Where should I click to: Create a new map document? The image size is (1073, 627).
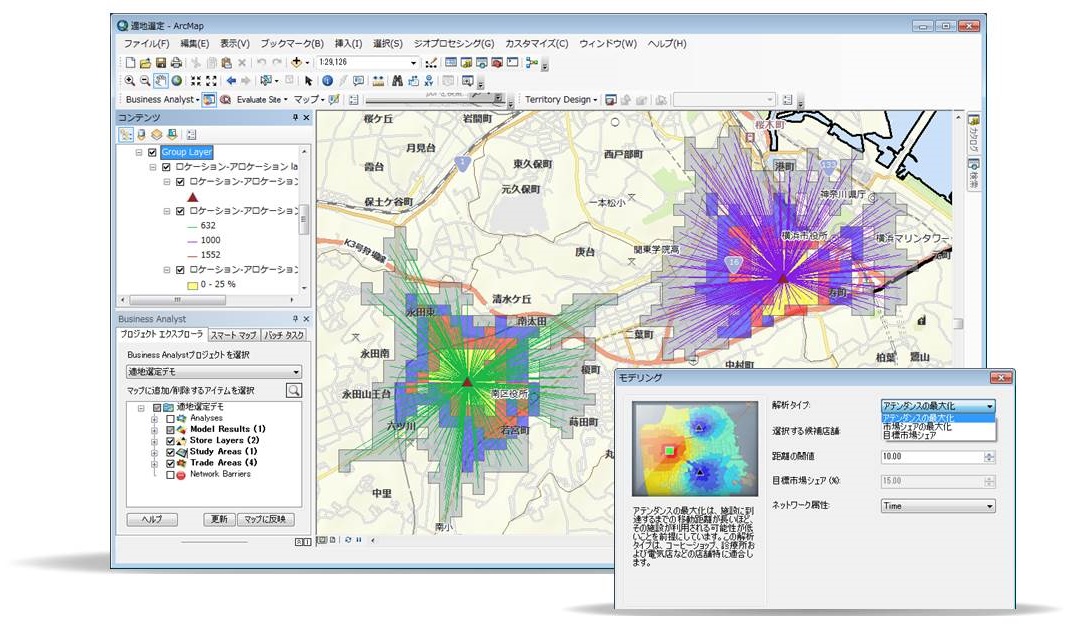click(x=130, y=62)
